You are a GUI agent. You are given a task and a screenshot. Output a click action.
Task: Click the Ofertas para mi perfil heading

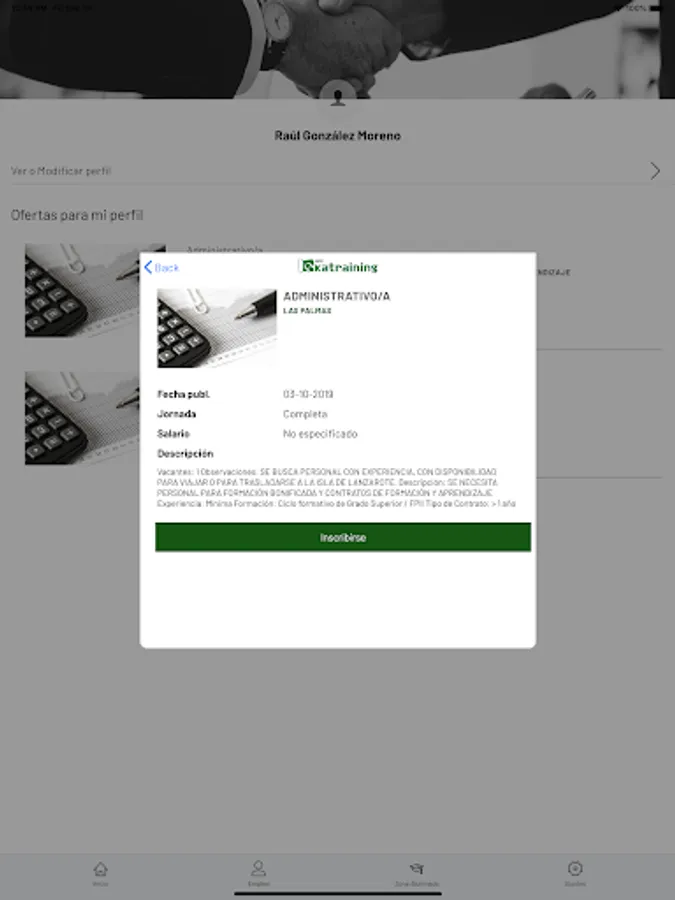click(77, 215)
